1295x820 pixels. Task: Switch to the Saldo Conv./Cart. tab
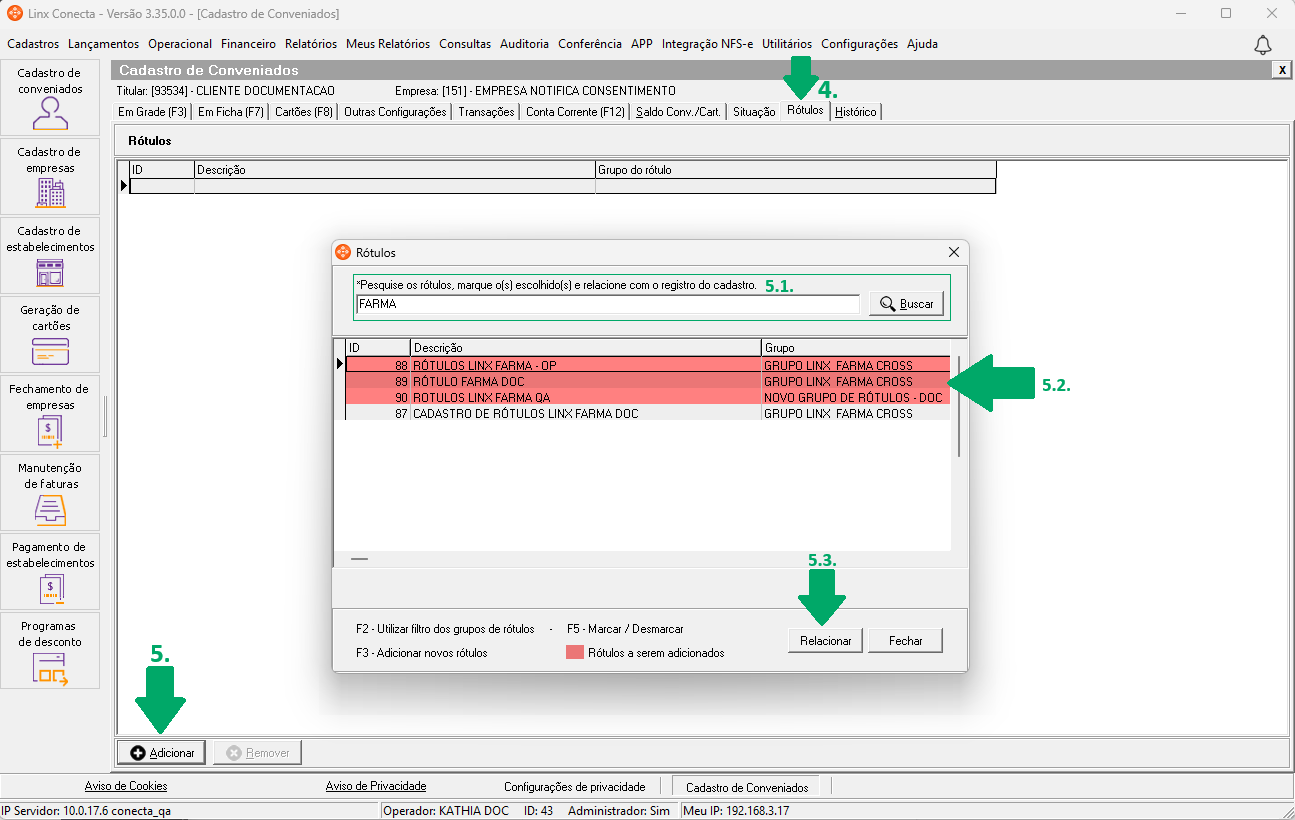point(679,112)
